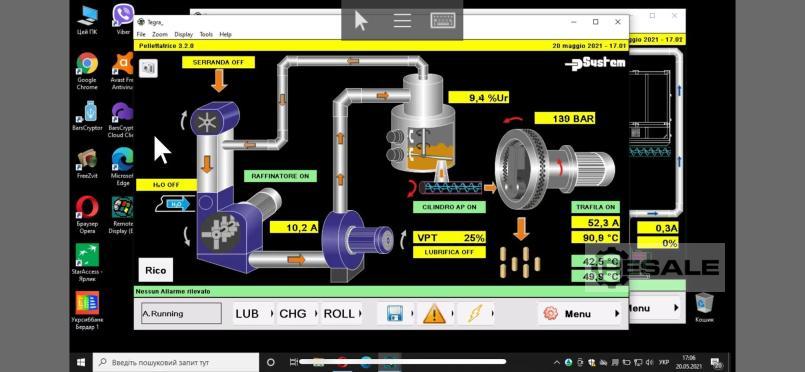The height and width of the screenshot is (372, 805).
Task: Open the Tools menu
Action: (x=206, y=34)
